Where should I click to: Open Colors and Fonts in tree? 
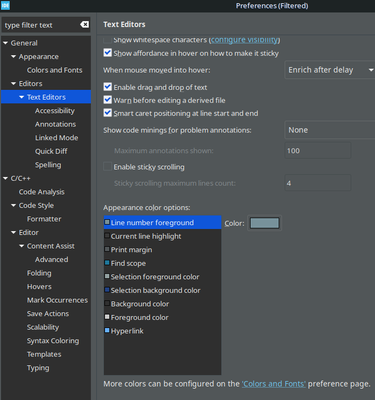click(x=54, y=70)
